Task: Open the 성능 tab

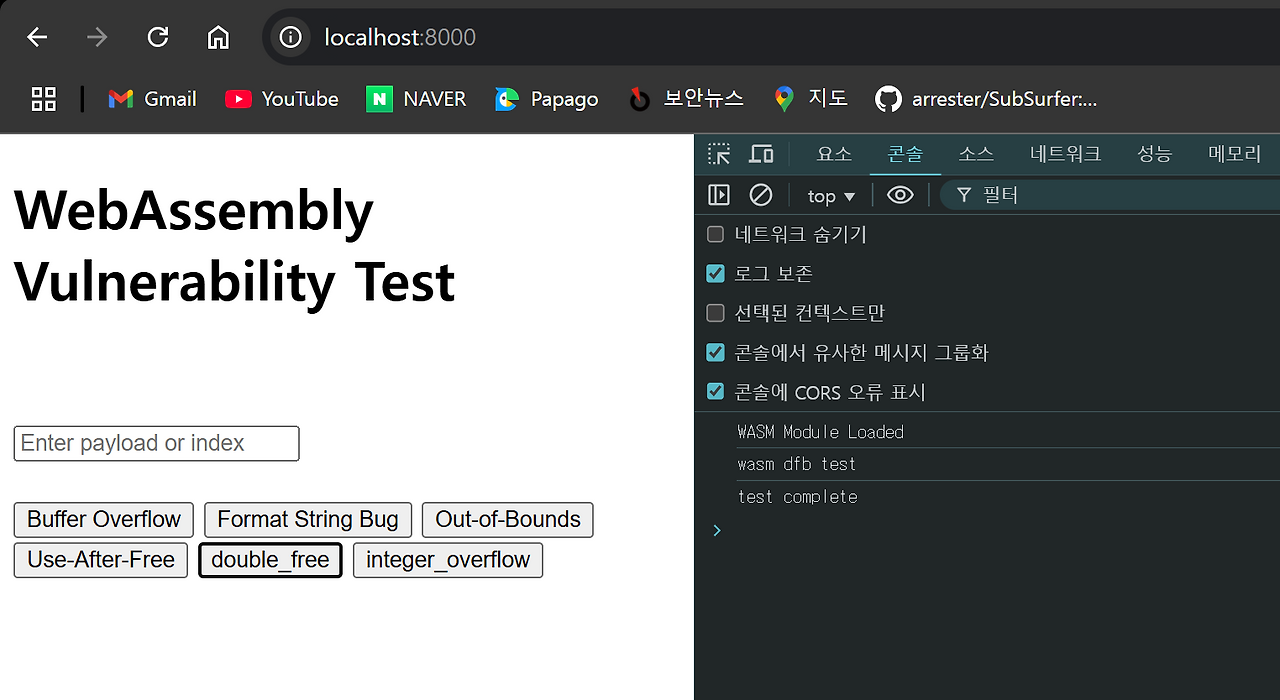Action: [x=1154, y=154]
